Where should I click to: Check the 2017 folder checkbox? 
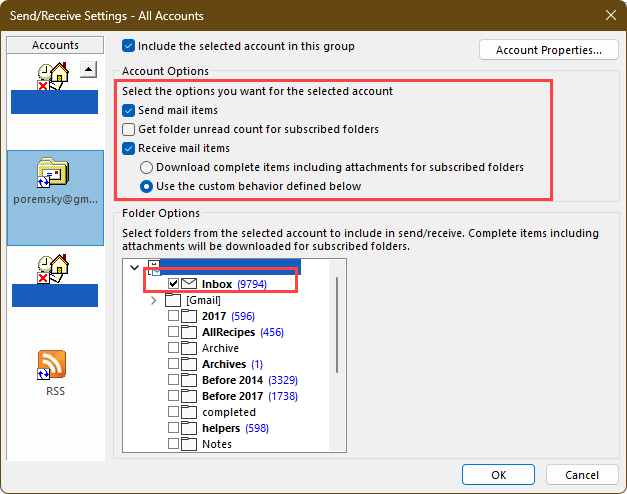point(173,316)
